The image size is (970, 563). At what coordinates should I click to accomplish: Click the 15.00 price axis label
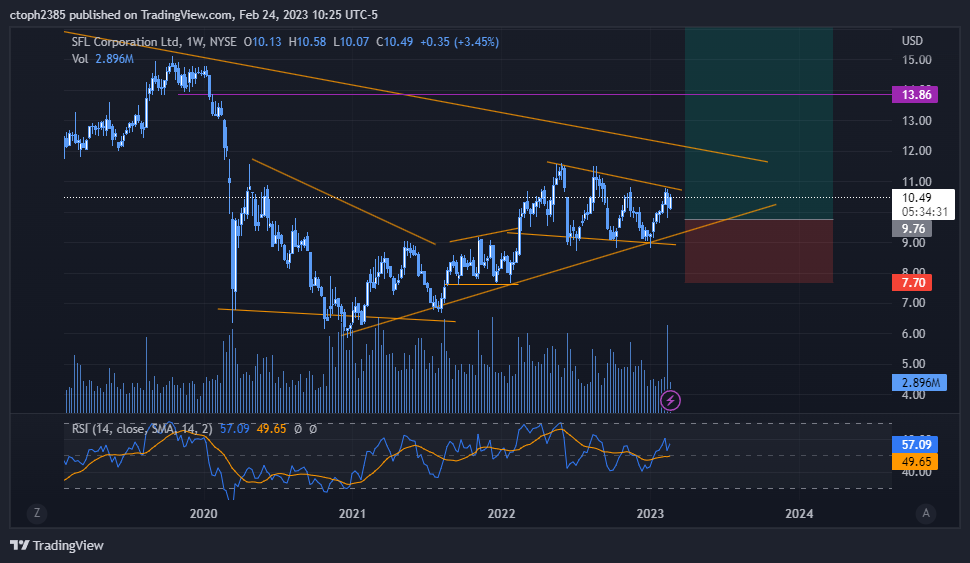click(x=916, y=60)
